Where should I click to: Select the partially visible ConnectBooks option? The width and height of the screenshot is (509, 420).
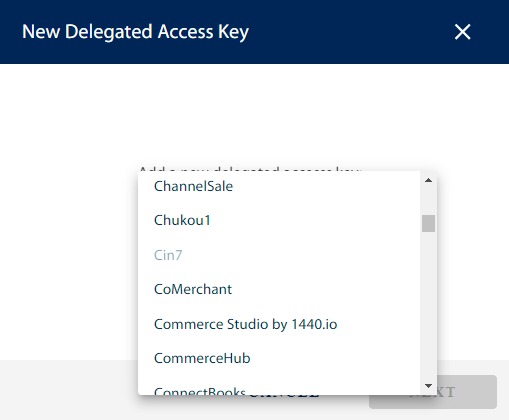[279, 389]
